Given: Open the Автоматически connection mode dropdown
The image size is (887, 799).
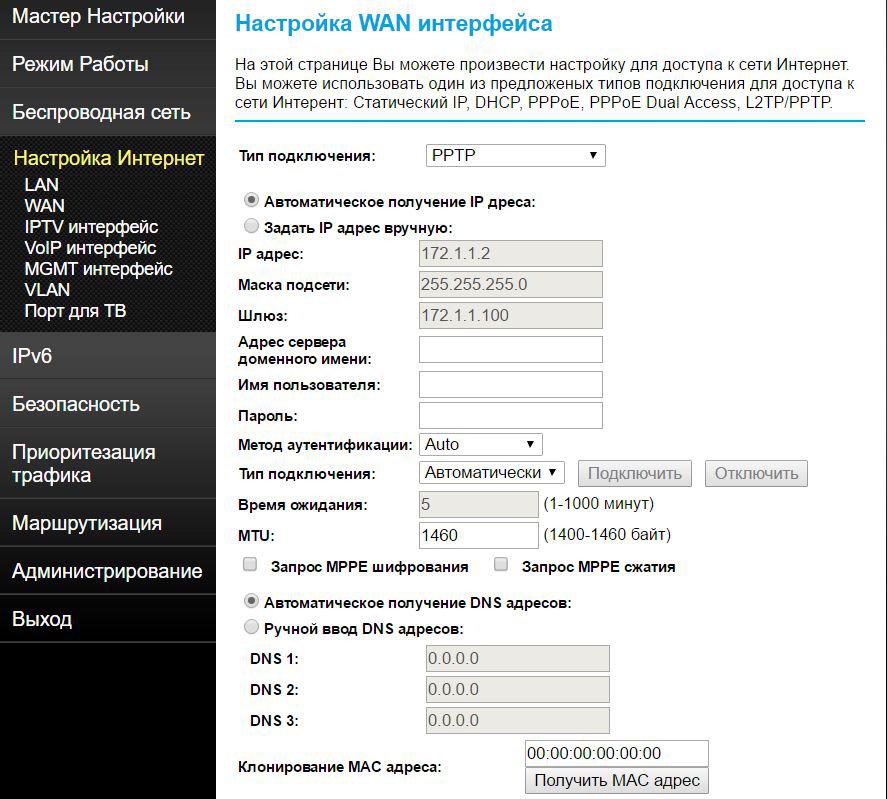Looking at the screenshot, I should [492, 472].
